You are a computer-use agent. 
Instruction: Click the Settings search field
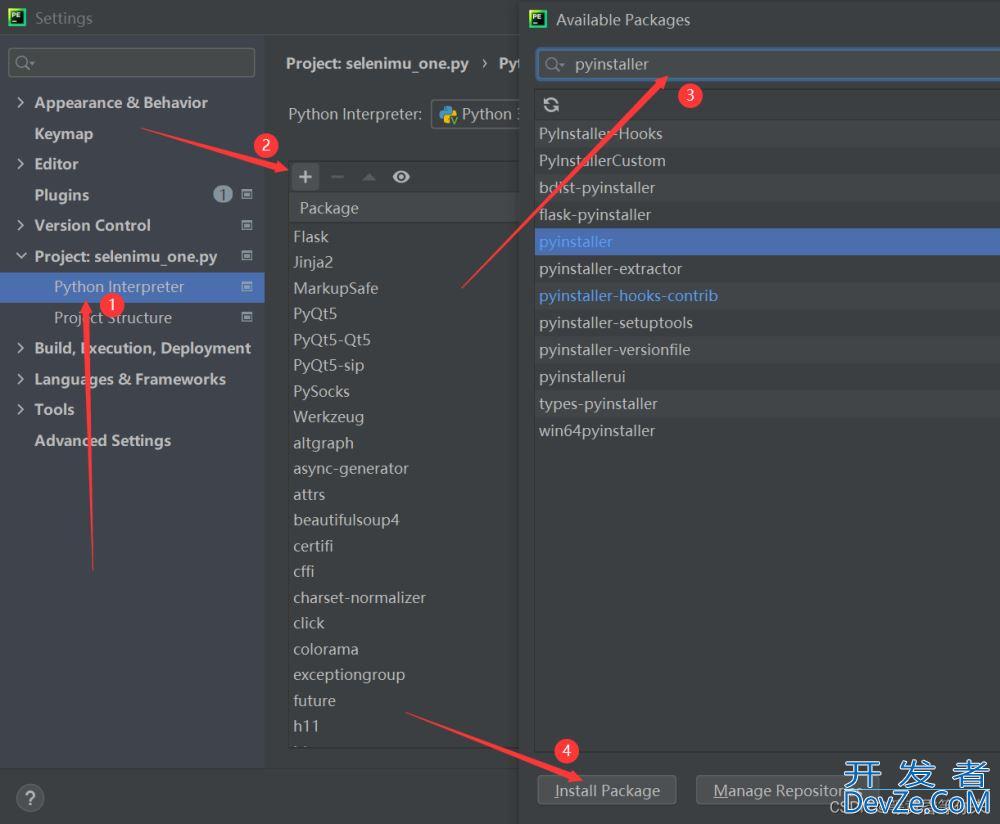[131, 63]
